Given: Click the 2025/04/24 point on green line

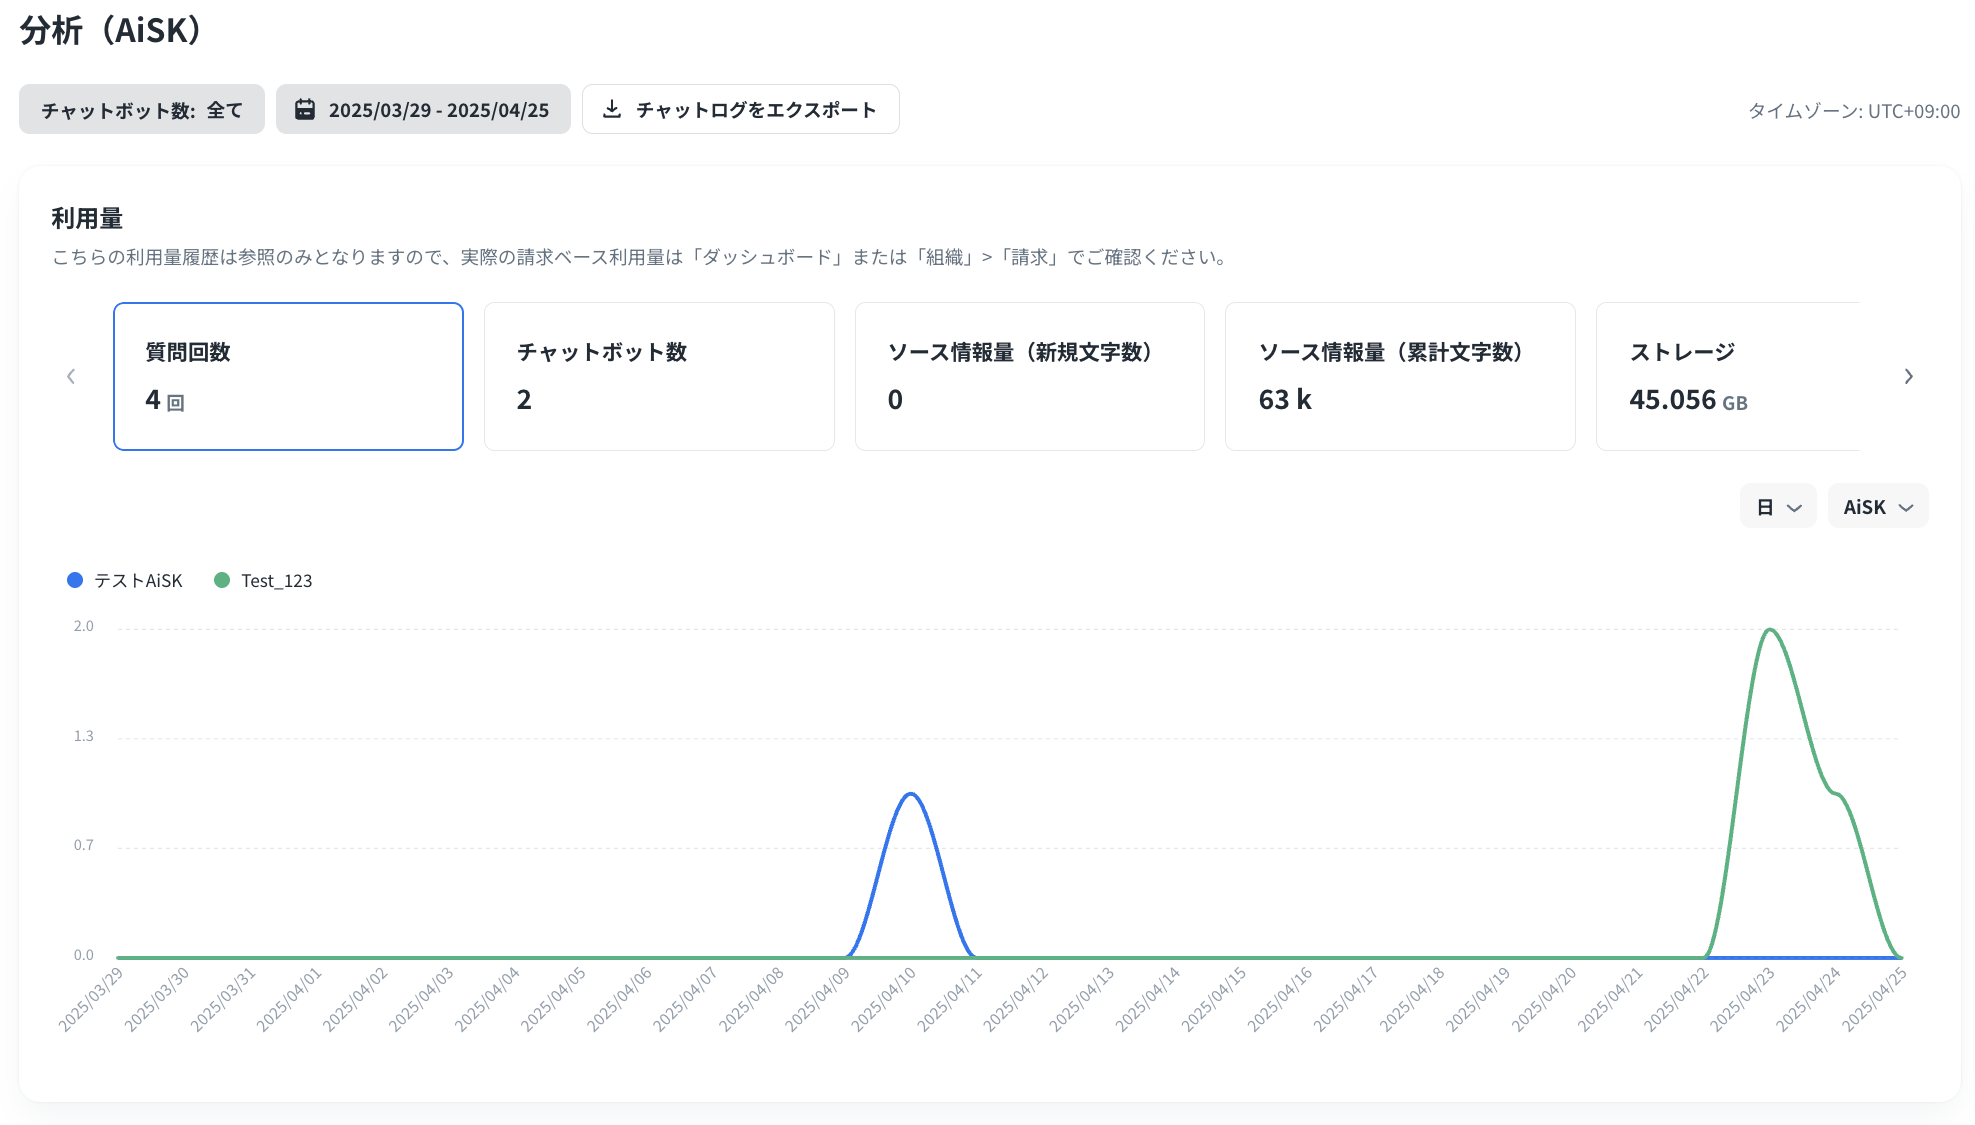Looking at the screenshot, I should pyautogui.click(x=1836, y=794).
